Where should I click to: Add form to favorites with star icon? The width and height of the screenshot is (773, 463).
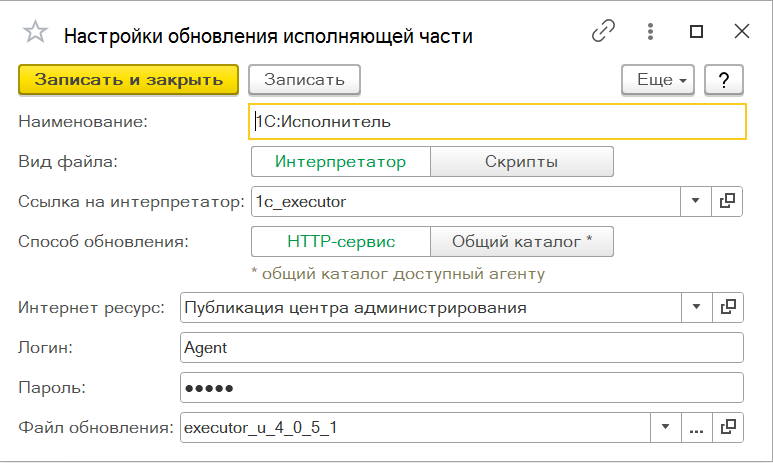(35, 33)
